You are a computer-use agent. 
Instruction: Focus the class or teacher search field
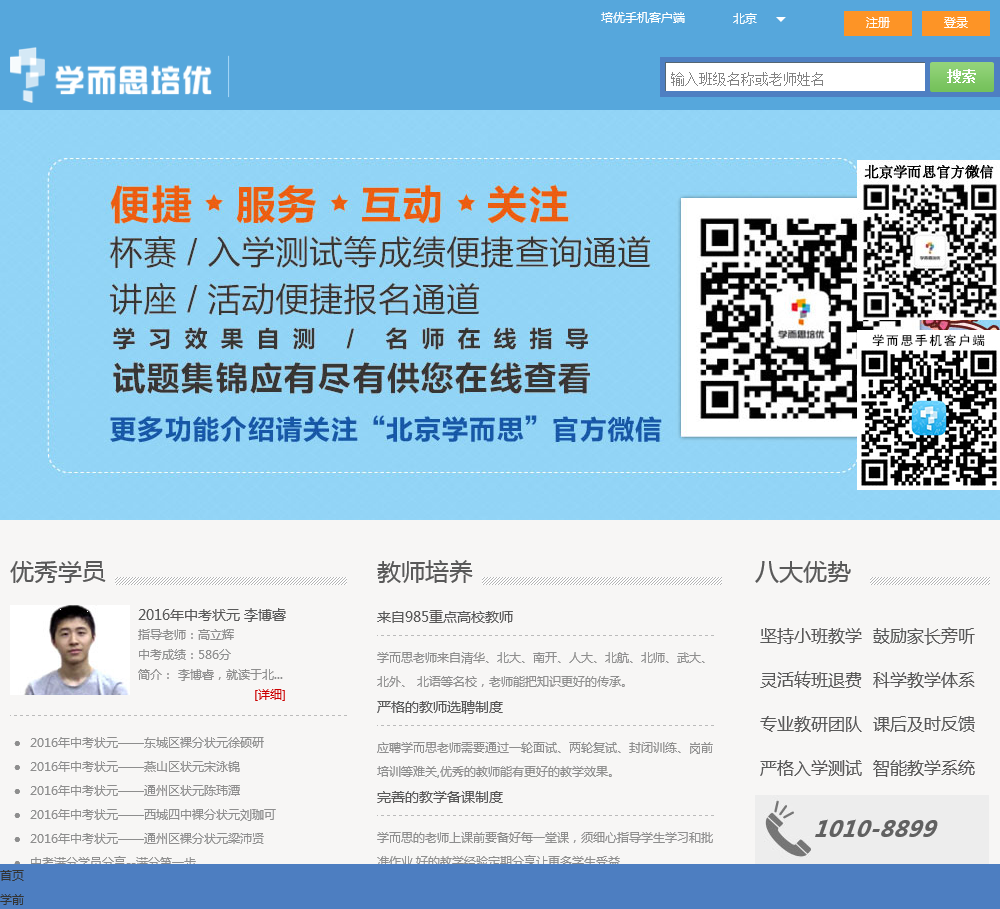coord(795,78)
